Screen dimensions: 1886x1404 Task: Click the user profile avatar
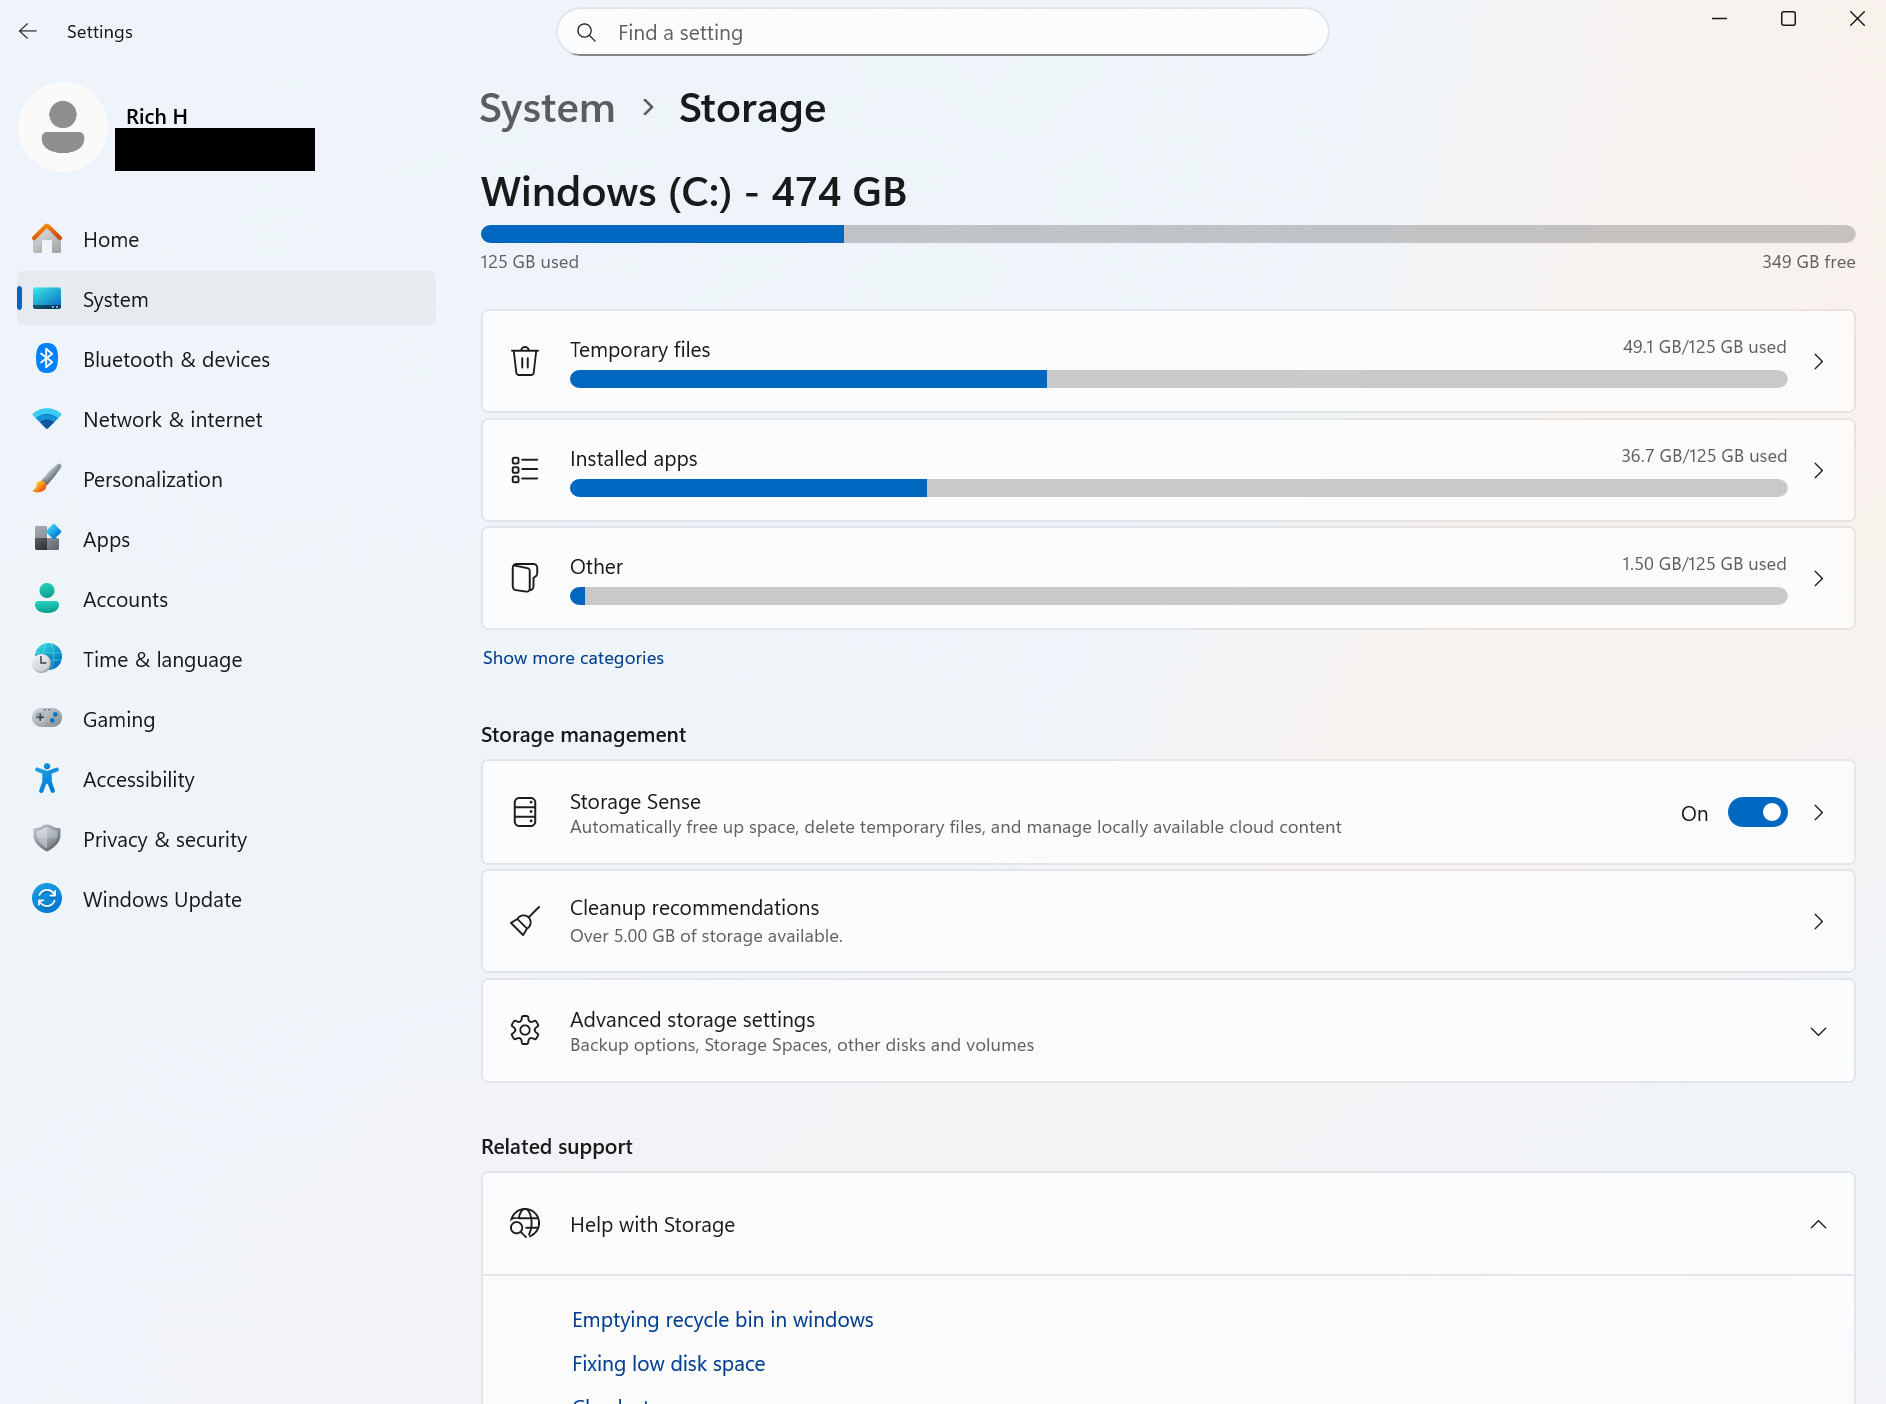[x=63, y=127]
